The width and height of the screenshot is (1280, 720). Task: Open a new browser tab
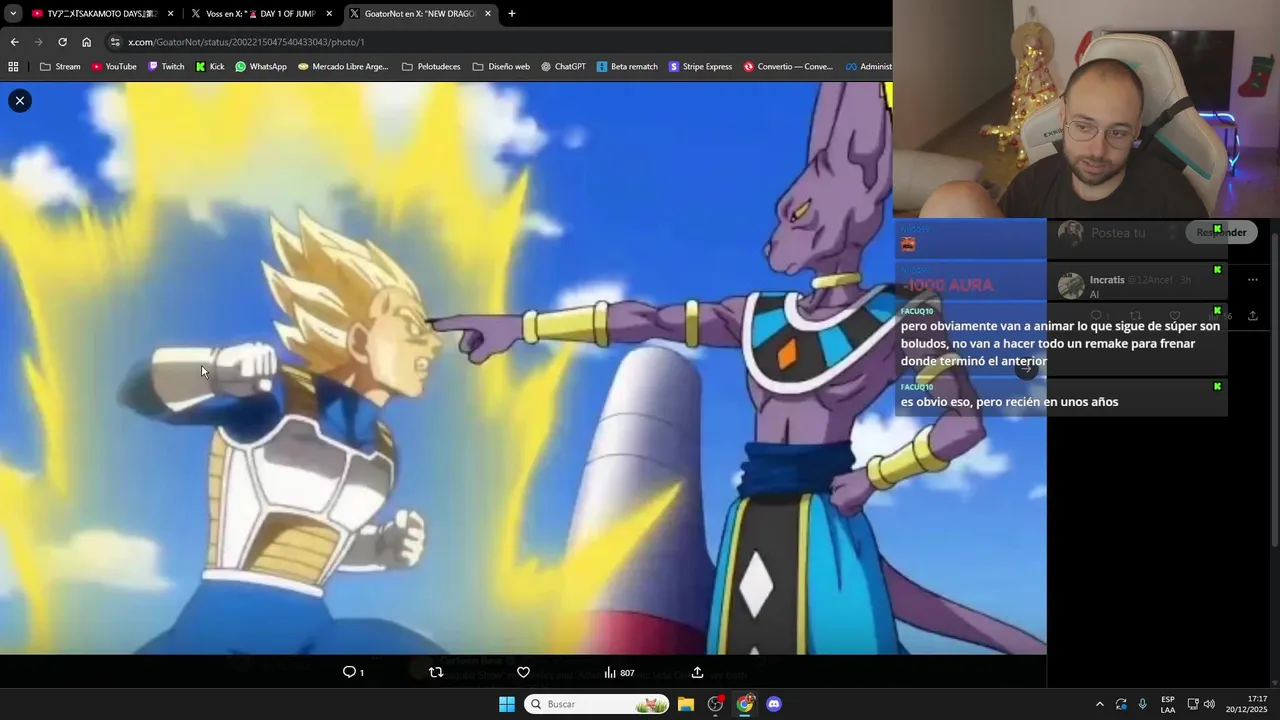512,14
